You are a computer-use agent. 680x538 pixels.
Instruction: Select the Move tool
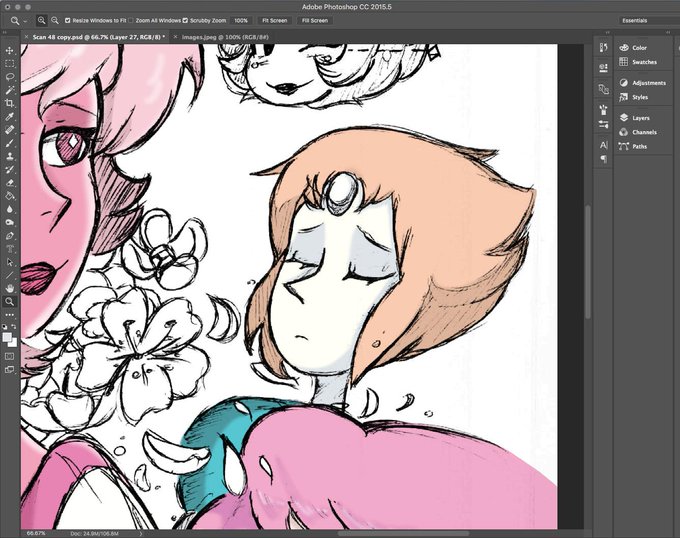point(10,51)
